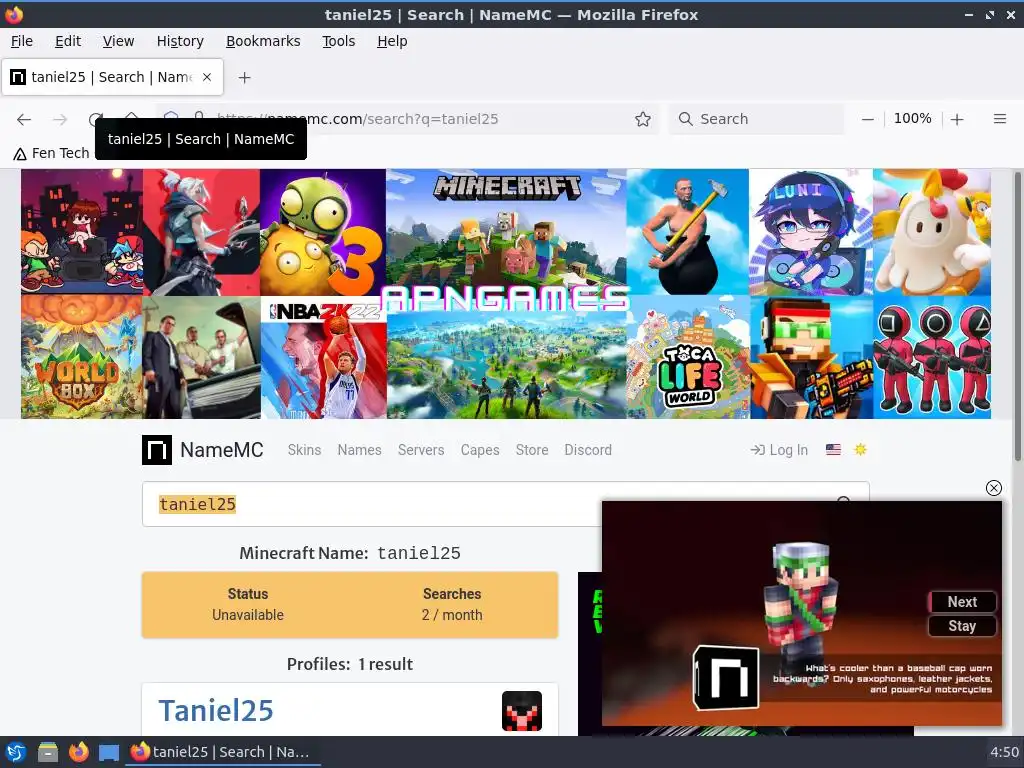
Task: Zoom in using the plus icon
Action: (x=957, y=119)
